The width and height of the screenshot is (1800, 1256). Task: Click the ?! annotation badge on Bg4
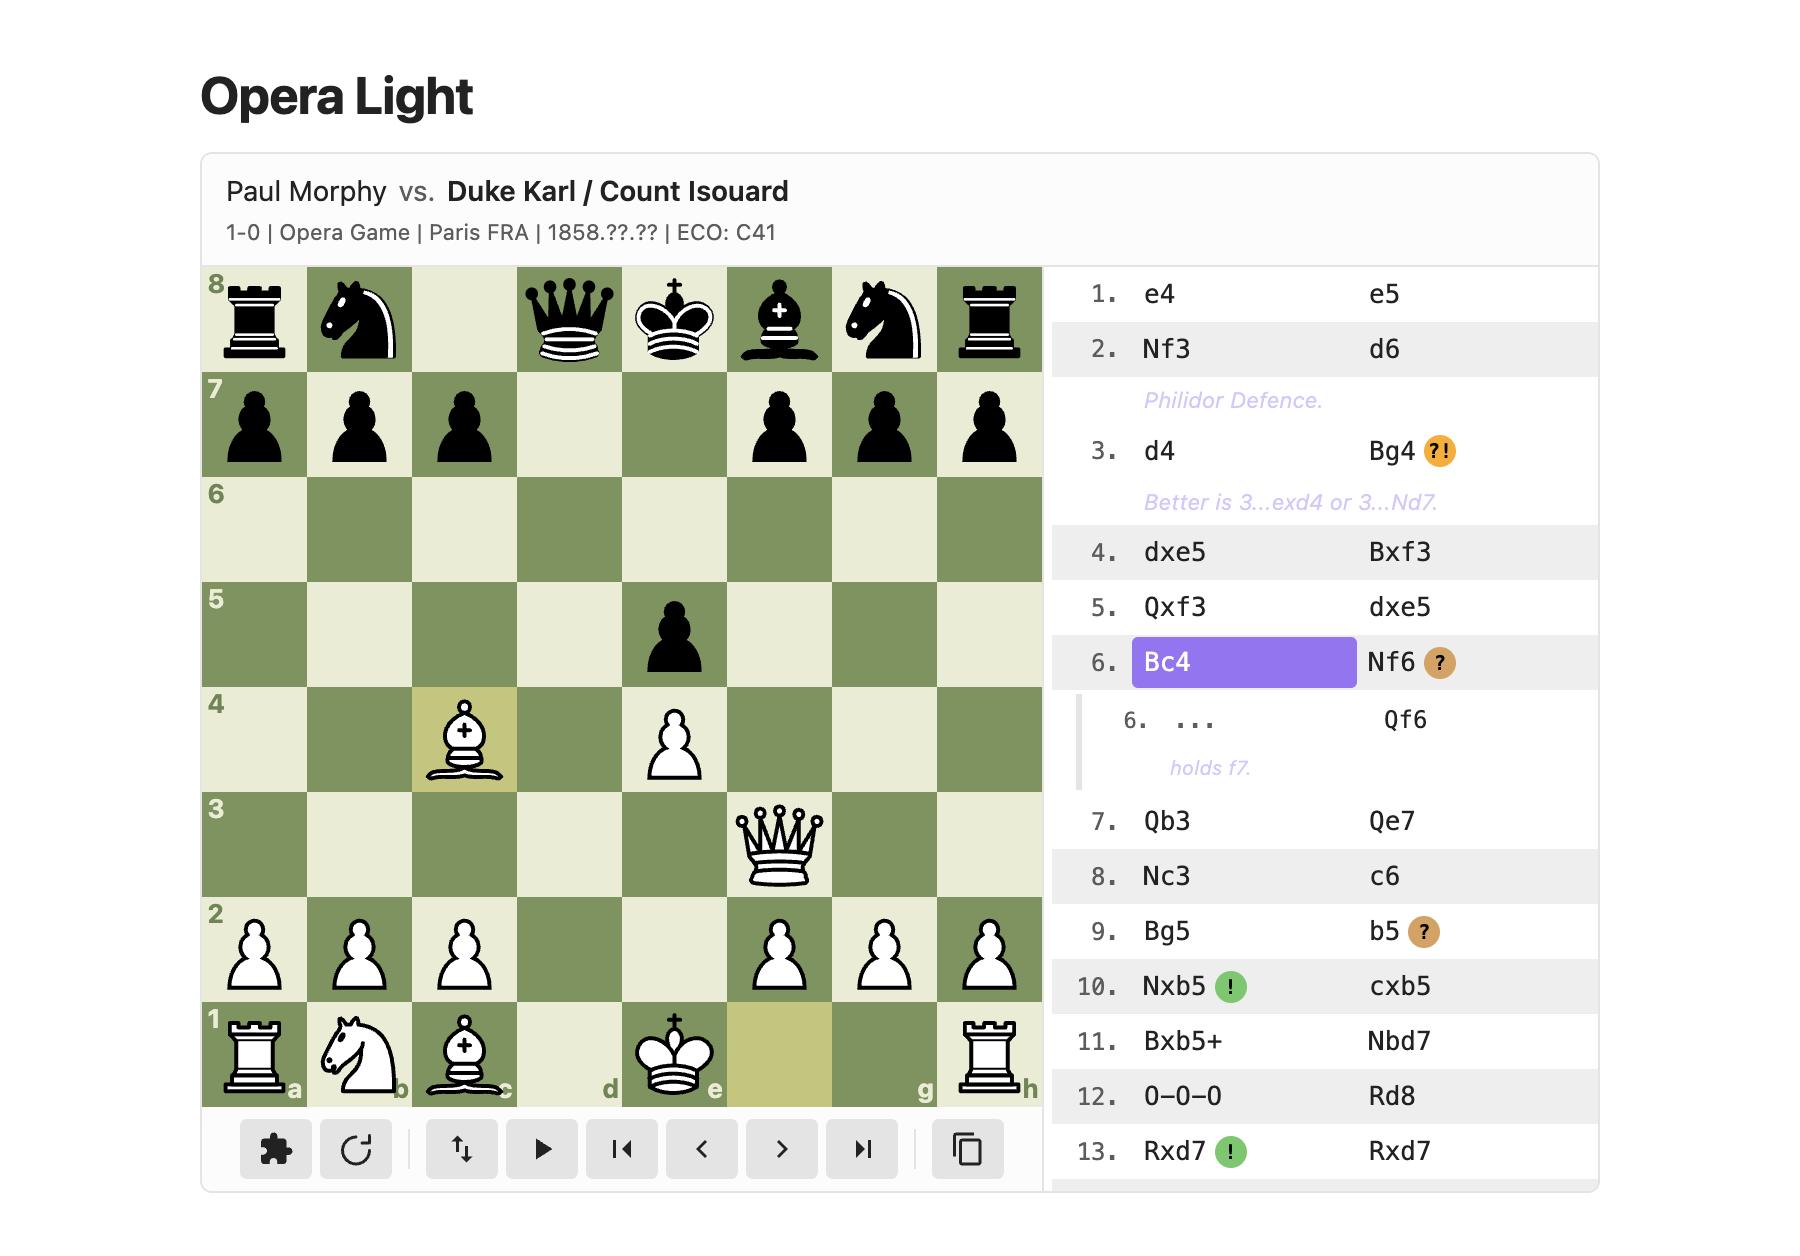[1439, 451]
